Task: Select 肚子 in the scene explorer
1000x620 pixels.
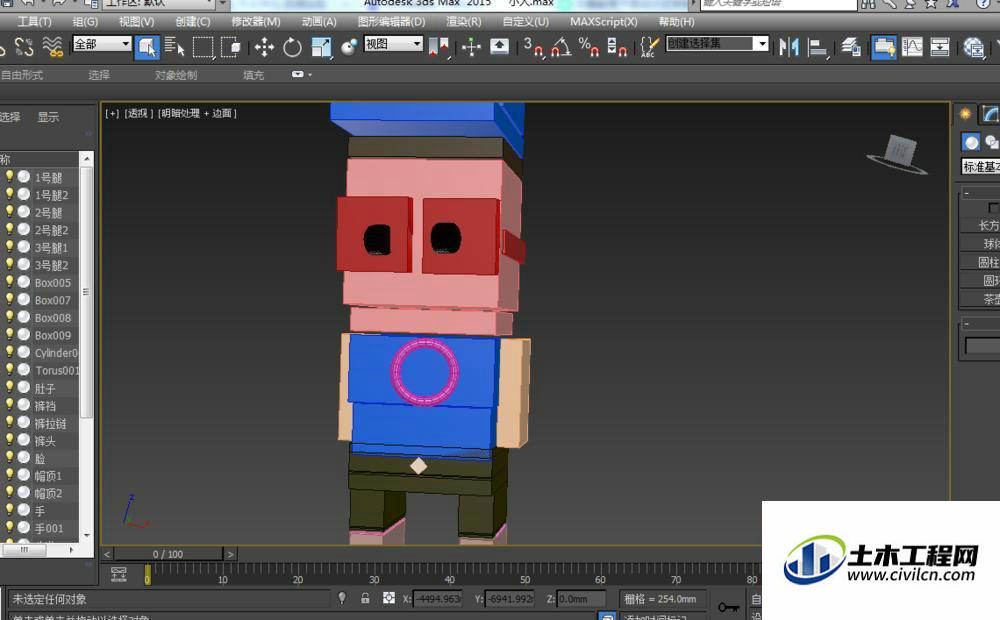Action: click(x=45, y=388)
